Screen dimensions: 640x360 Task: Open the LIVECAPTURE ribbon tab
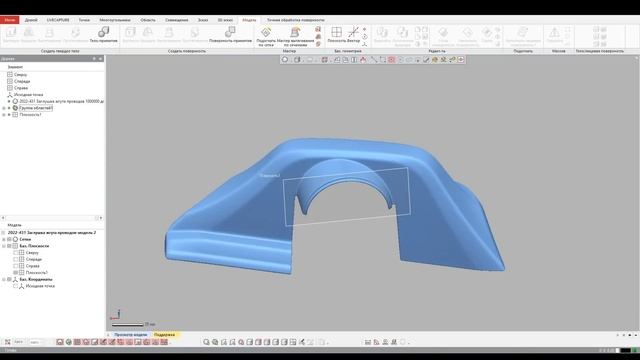58,20
